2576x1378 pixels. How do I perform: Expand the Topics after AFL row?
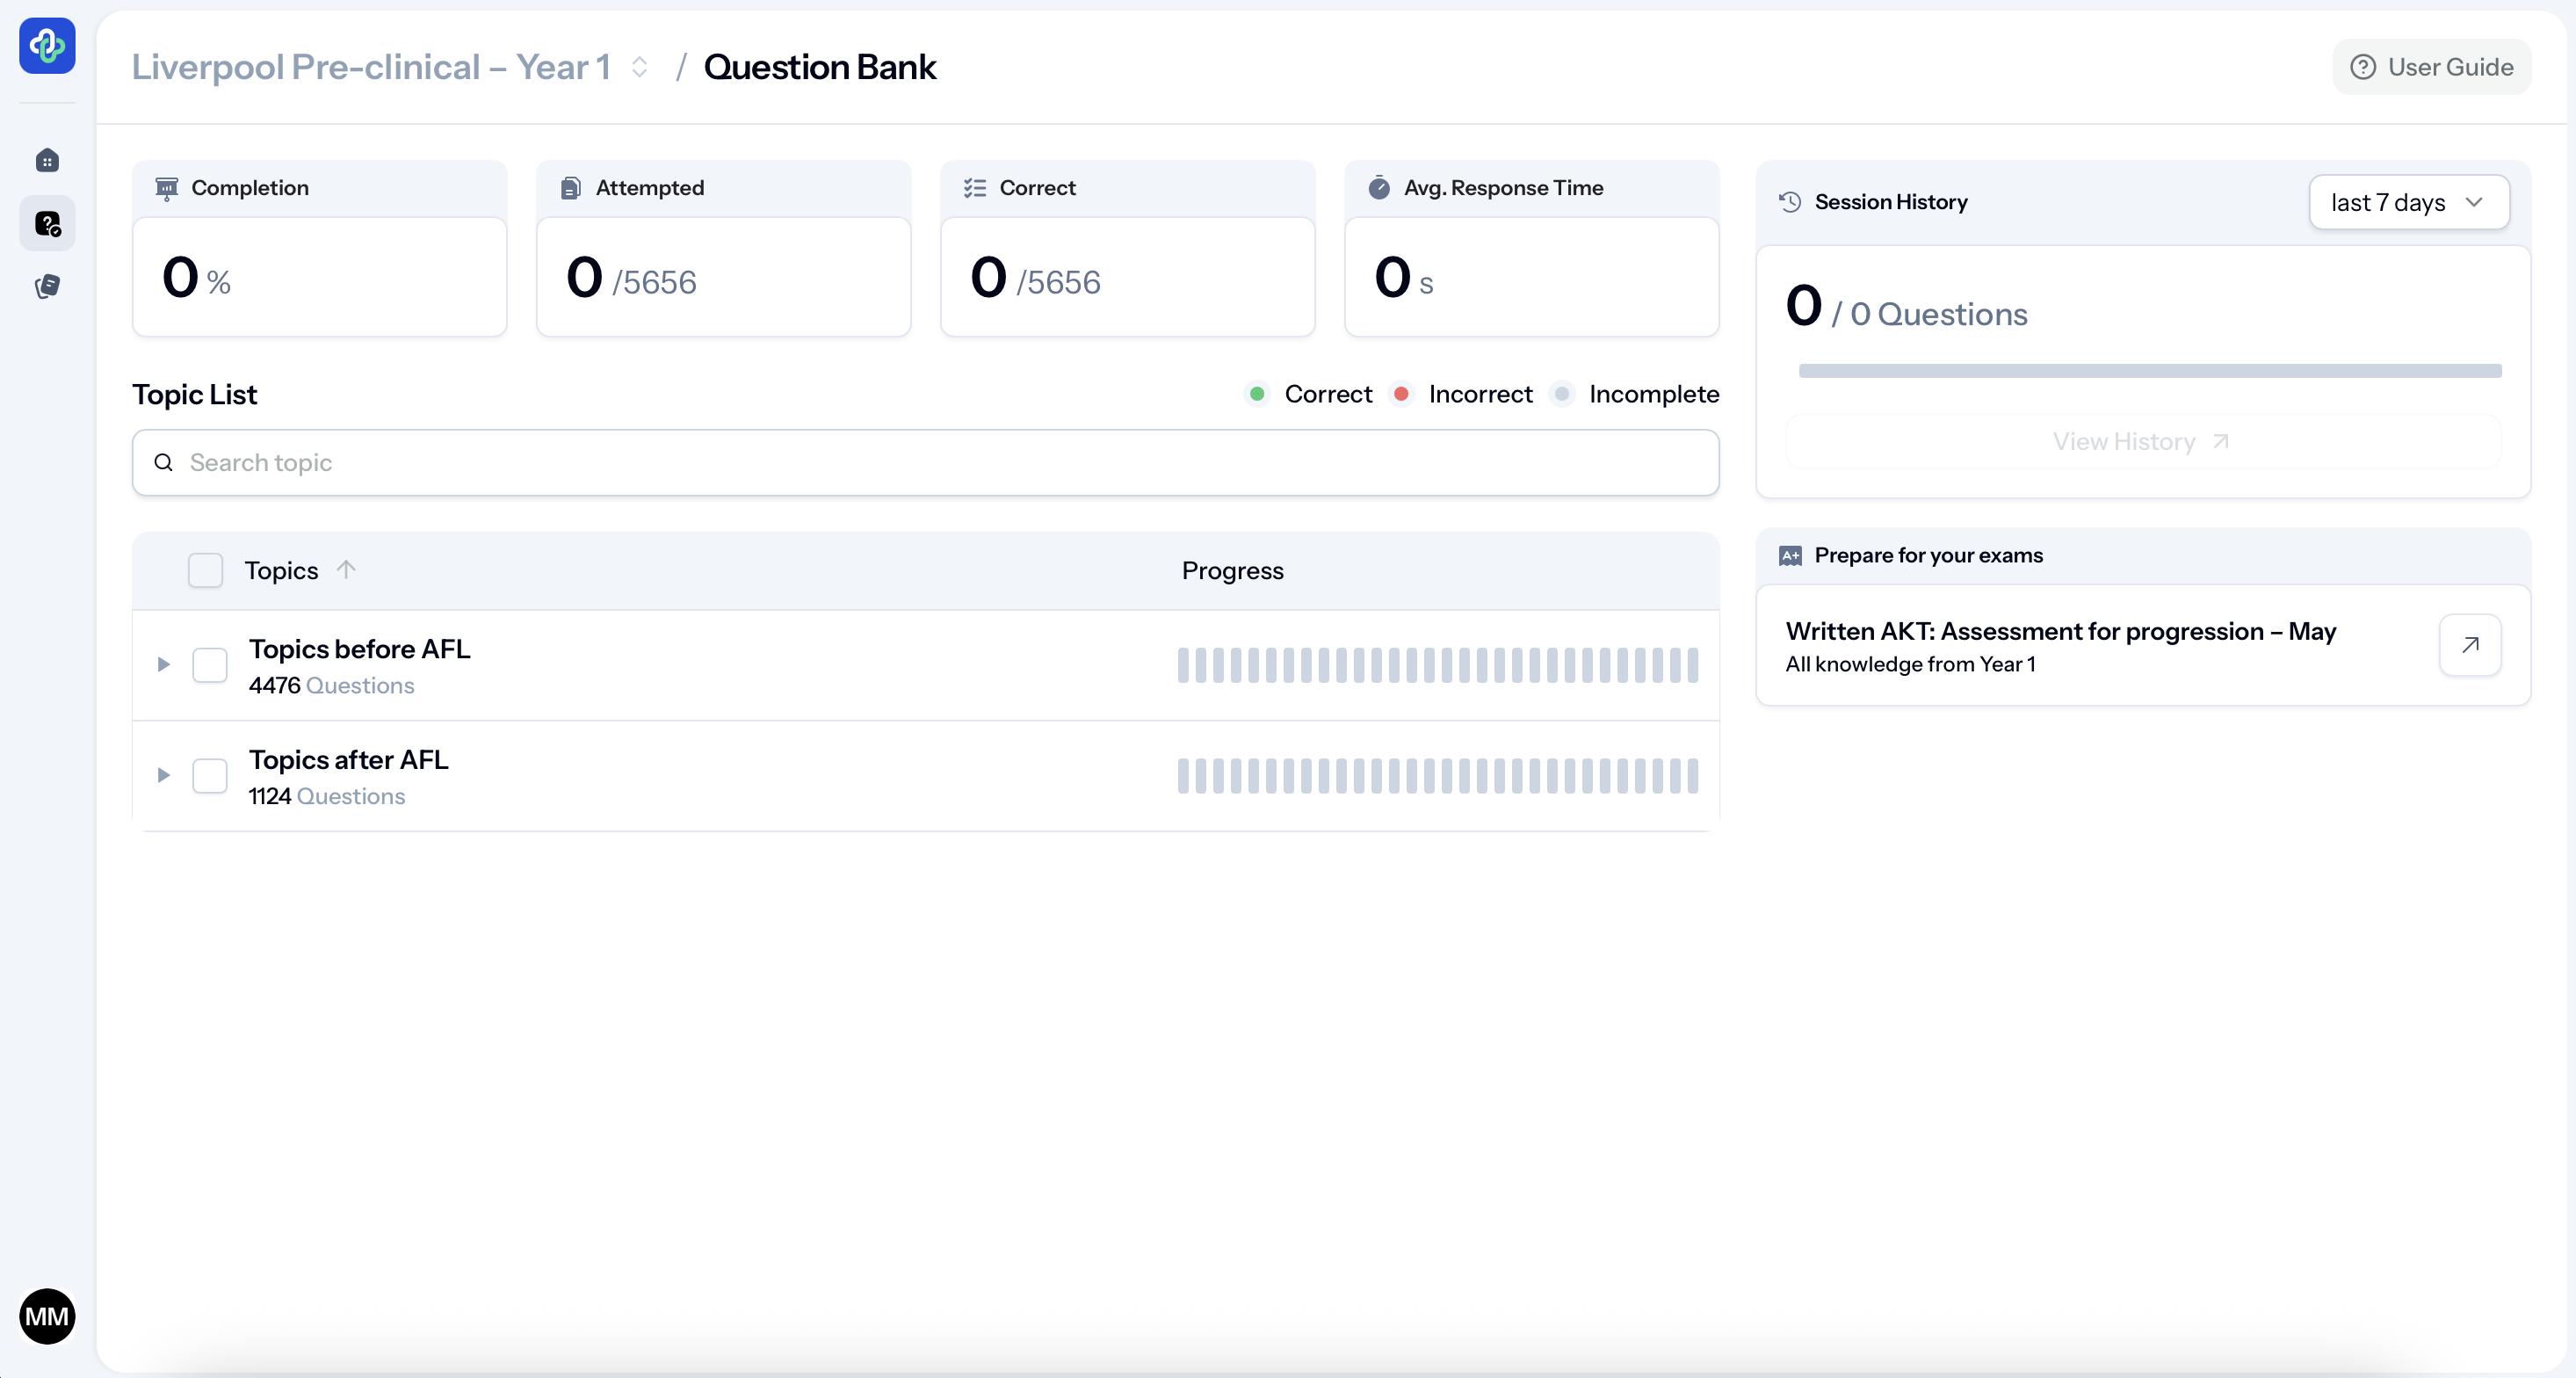[x=164, y=776]
